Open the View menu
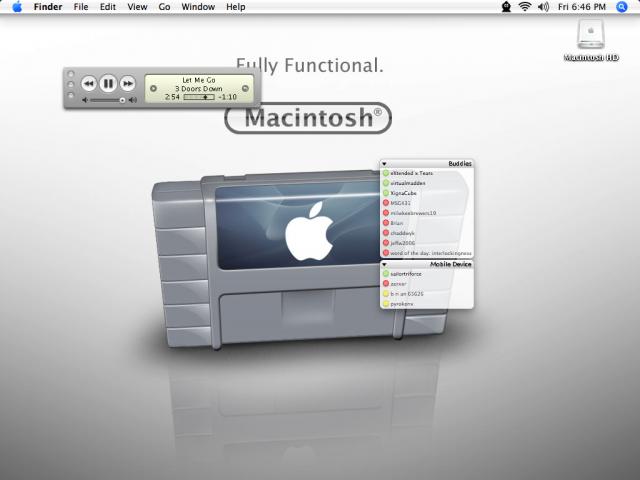Viewport: 640px width, 480px height. [137, 7]
